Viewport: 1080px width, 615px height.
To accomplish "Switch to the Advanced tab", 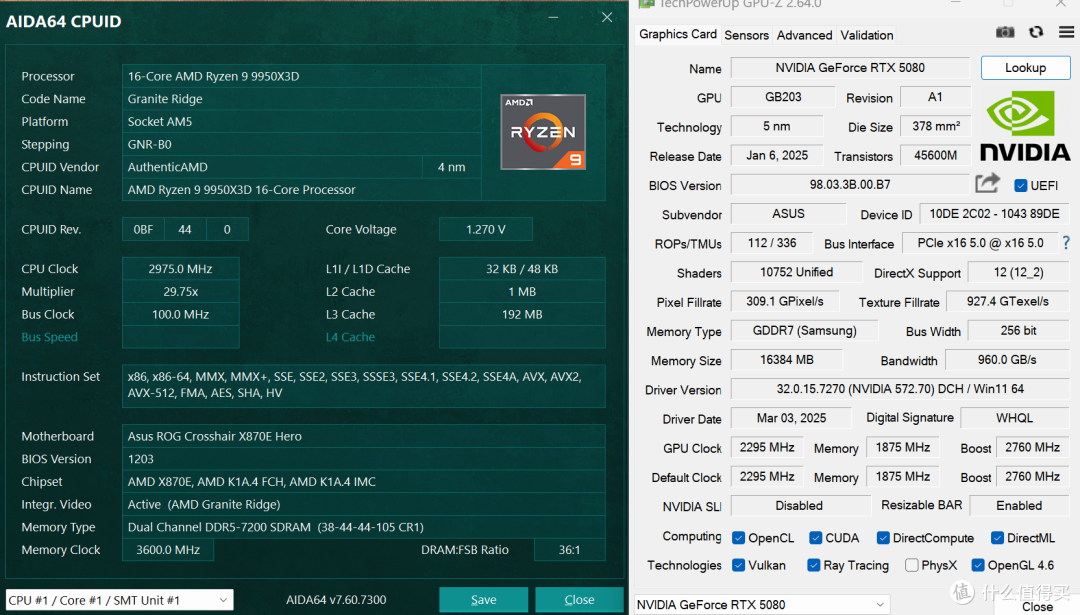I will coord(804,35).
